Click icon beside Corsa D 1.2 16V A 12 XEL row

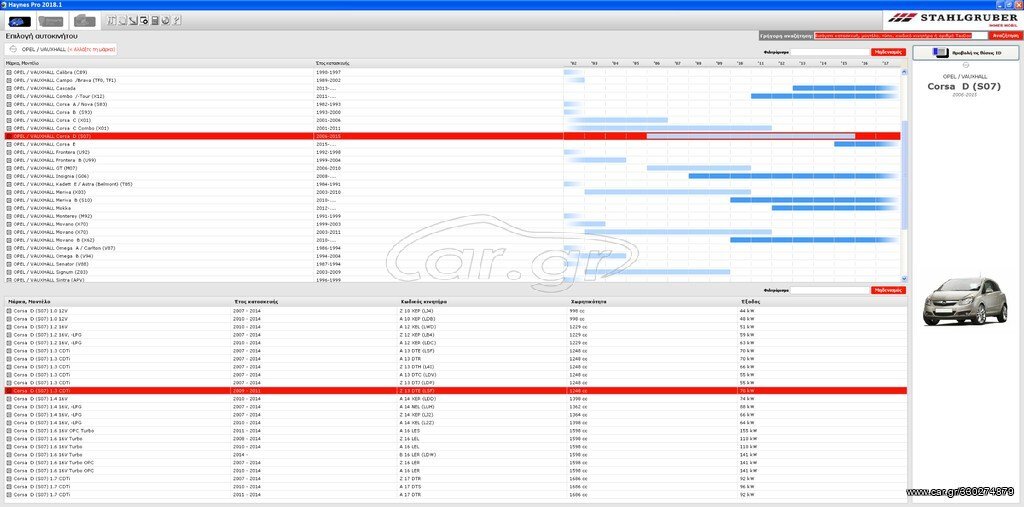pos(8,327)
